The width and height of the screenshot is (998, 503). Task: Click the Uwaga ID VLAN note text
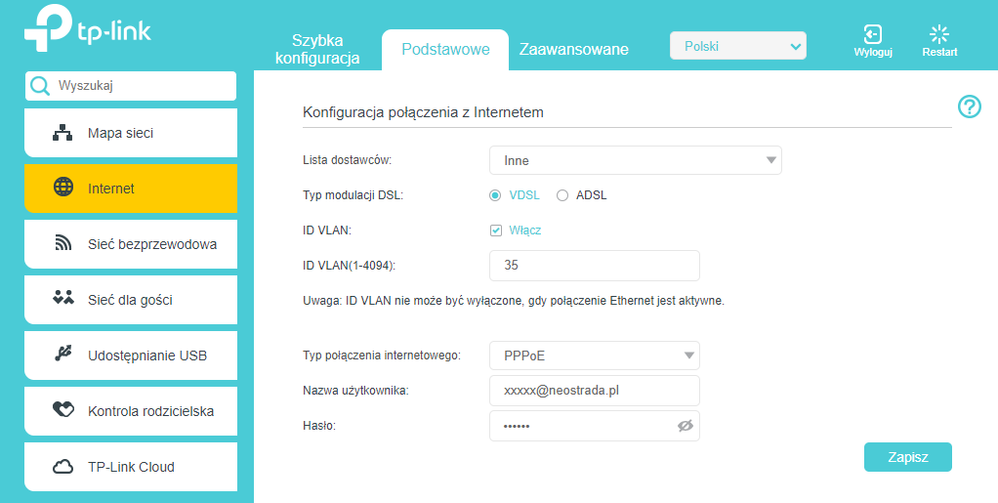514,301
